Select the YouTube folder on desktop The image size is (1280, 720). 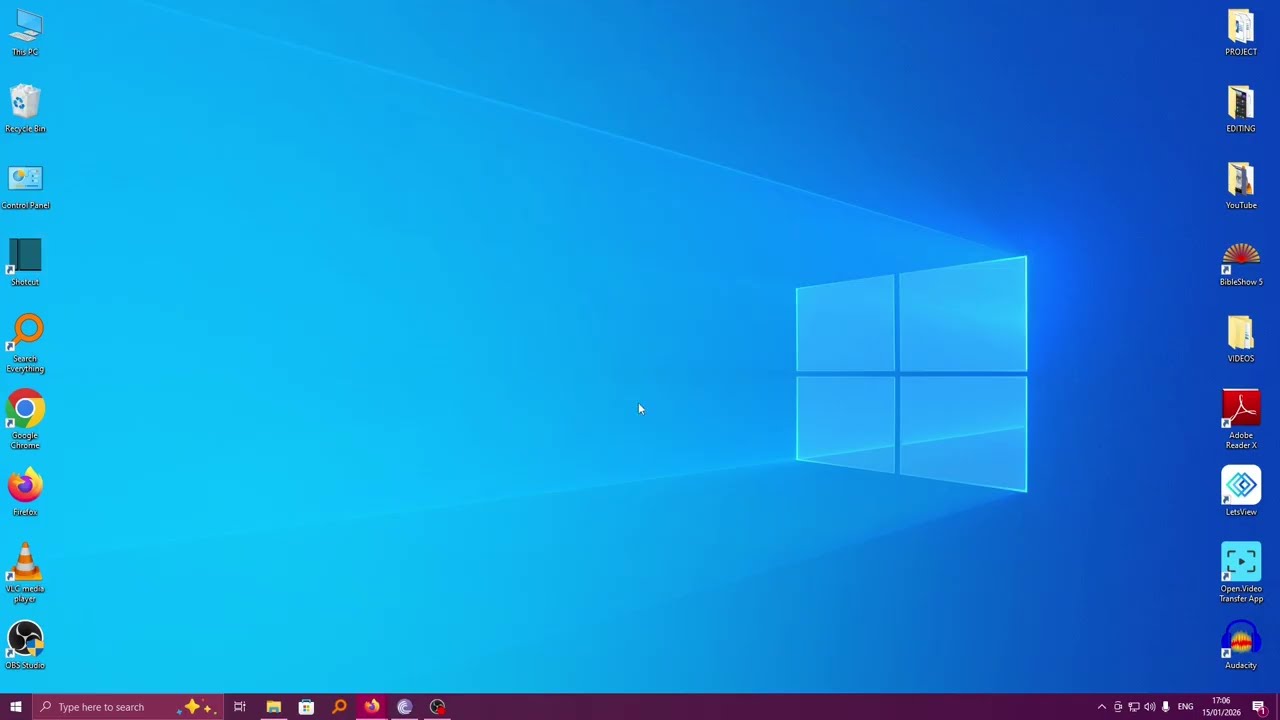(x=1241, y=187)
